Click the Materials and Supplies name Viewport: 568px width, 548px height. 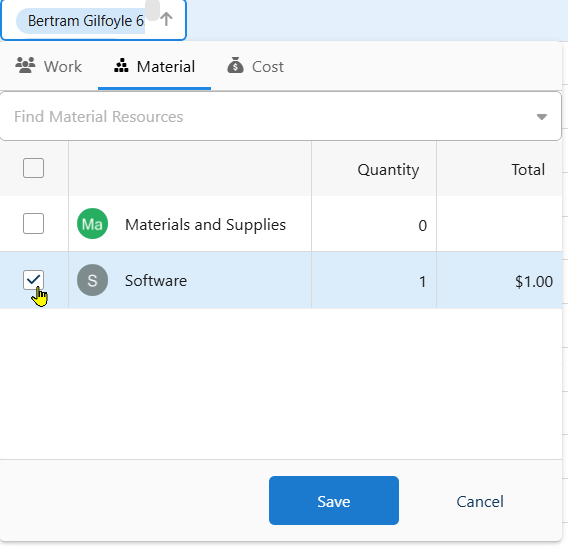point(205,225)
